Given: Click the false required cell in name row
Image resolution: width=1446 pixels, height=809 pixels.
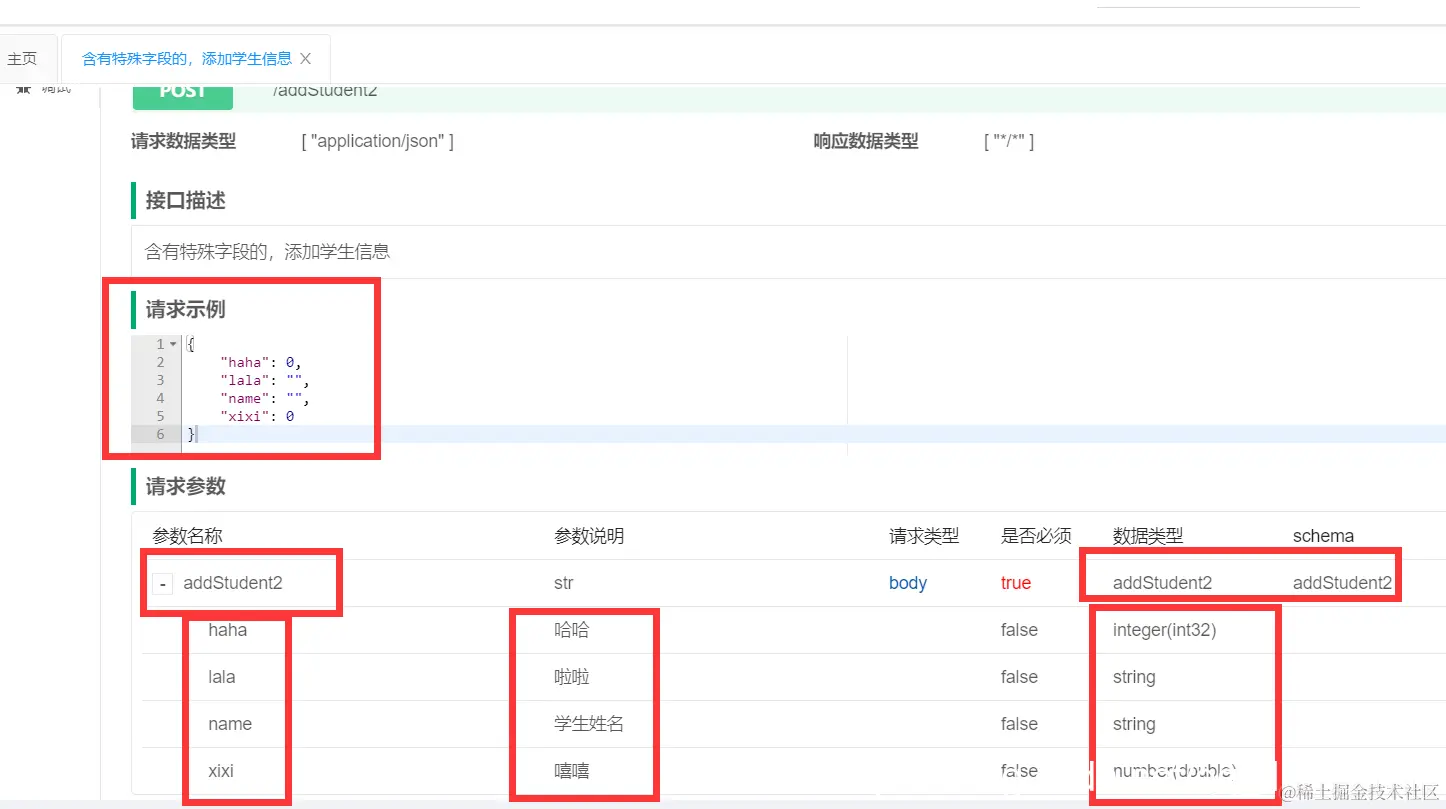Looking at the screenshot, I should pyautogui.click(x=1019, y=724).
